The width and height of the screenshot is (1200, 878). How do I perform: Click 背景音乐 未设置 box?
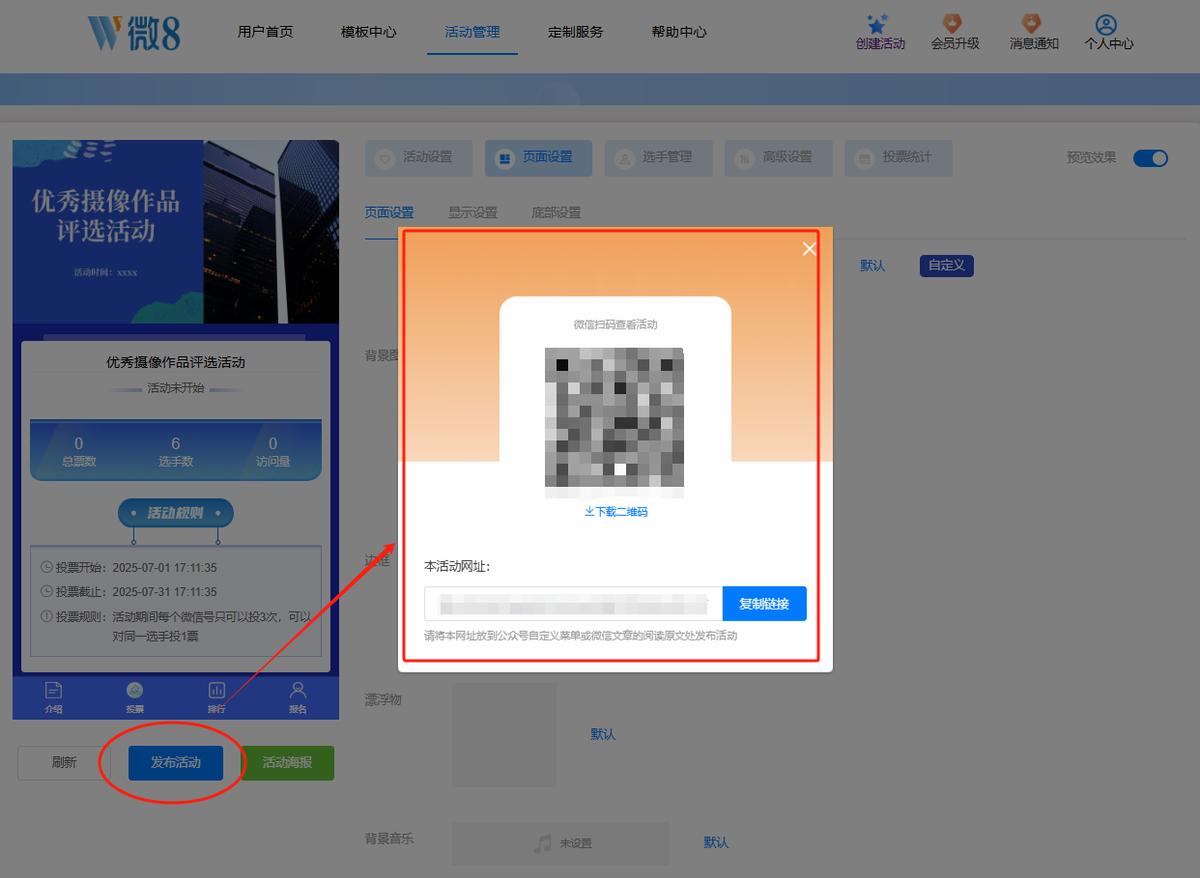coord(560,844)
